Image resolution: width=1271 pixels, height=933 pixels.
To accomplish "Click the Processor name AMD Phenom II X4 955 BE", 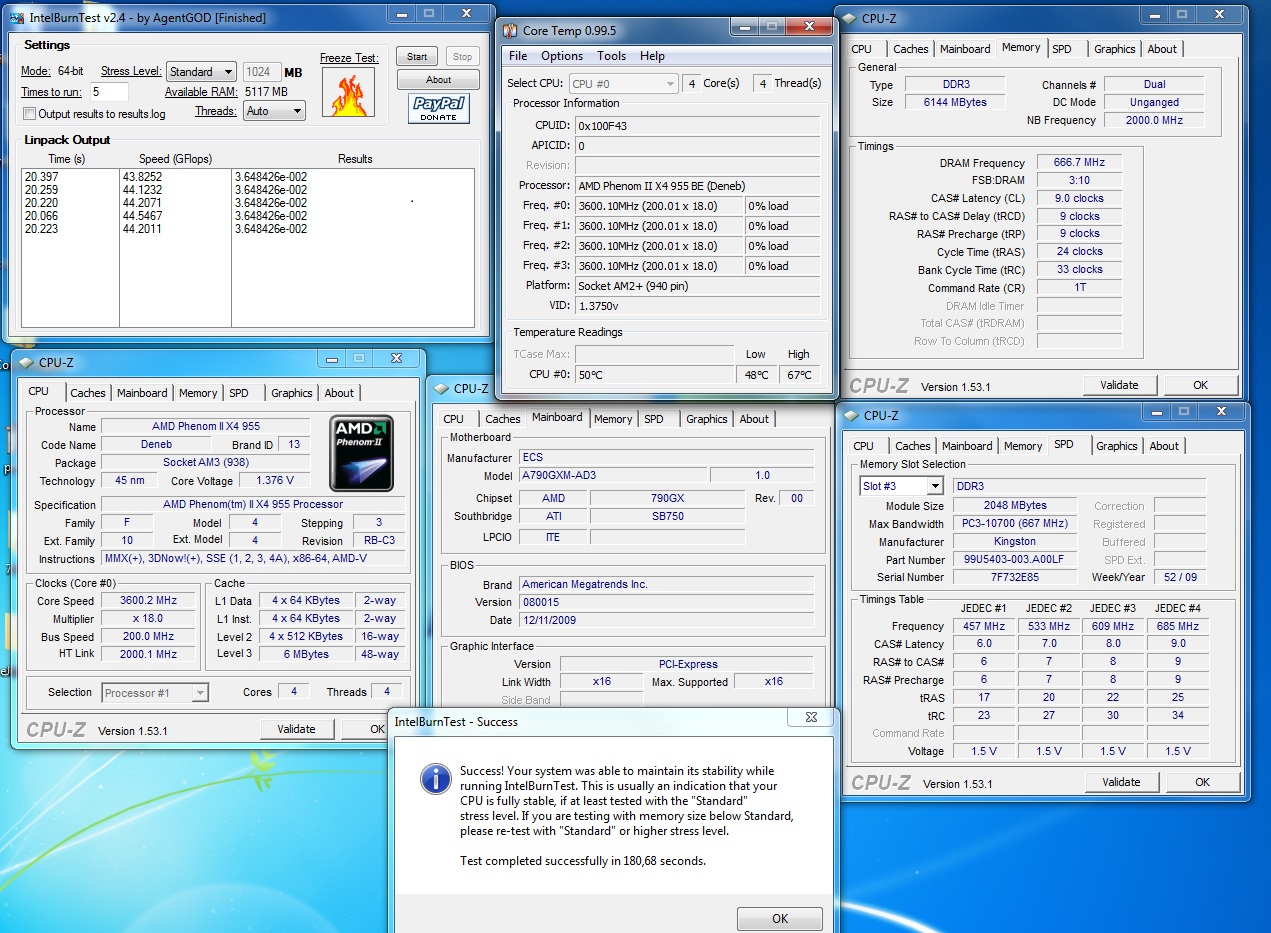I will click(697, 185).
